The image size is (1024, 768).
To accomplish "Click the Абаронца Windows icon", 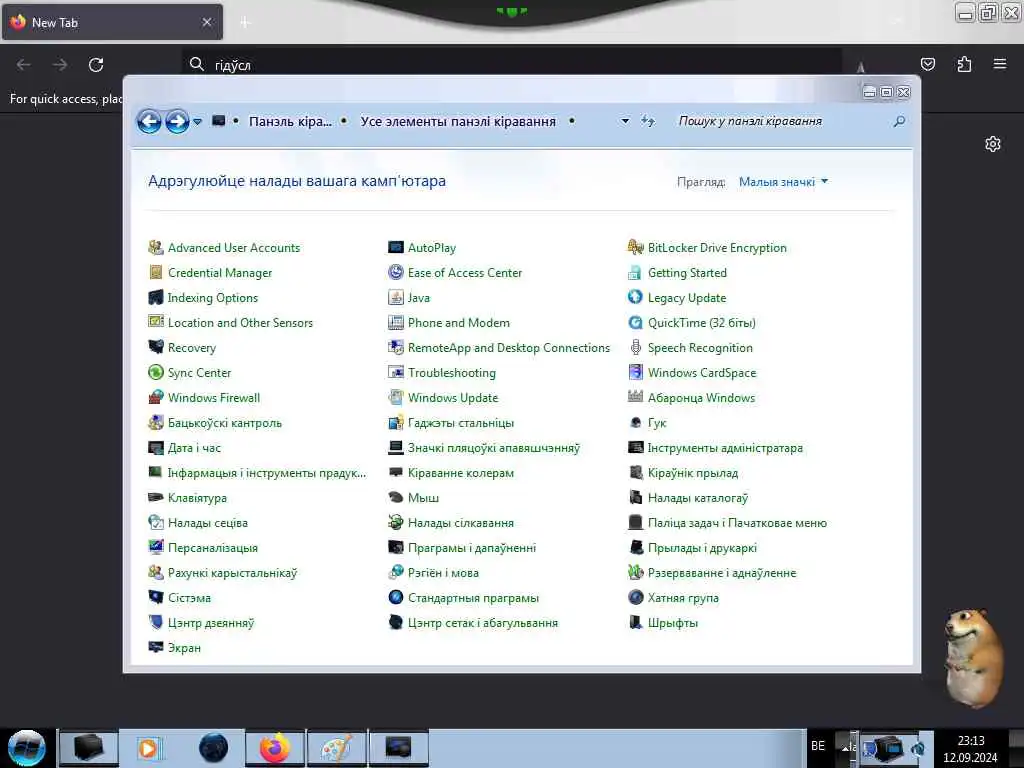I will coord(635,397).
